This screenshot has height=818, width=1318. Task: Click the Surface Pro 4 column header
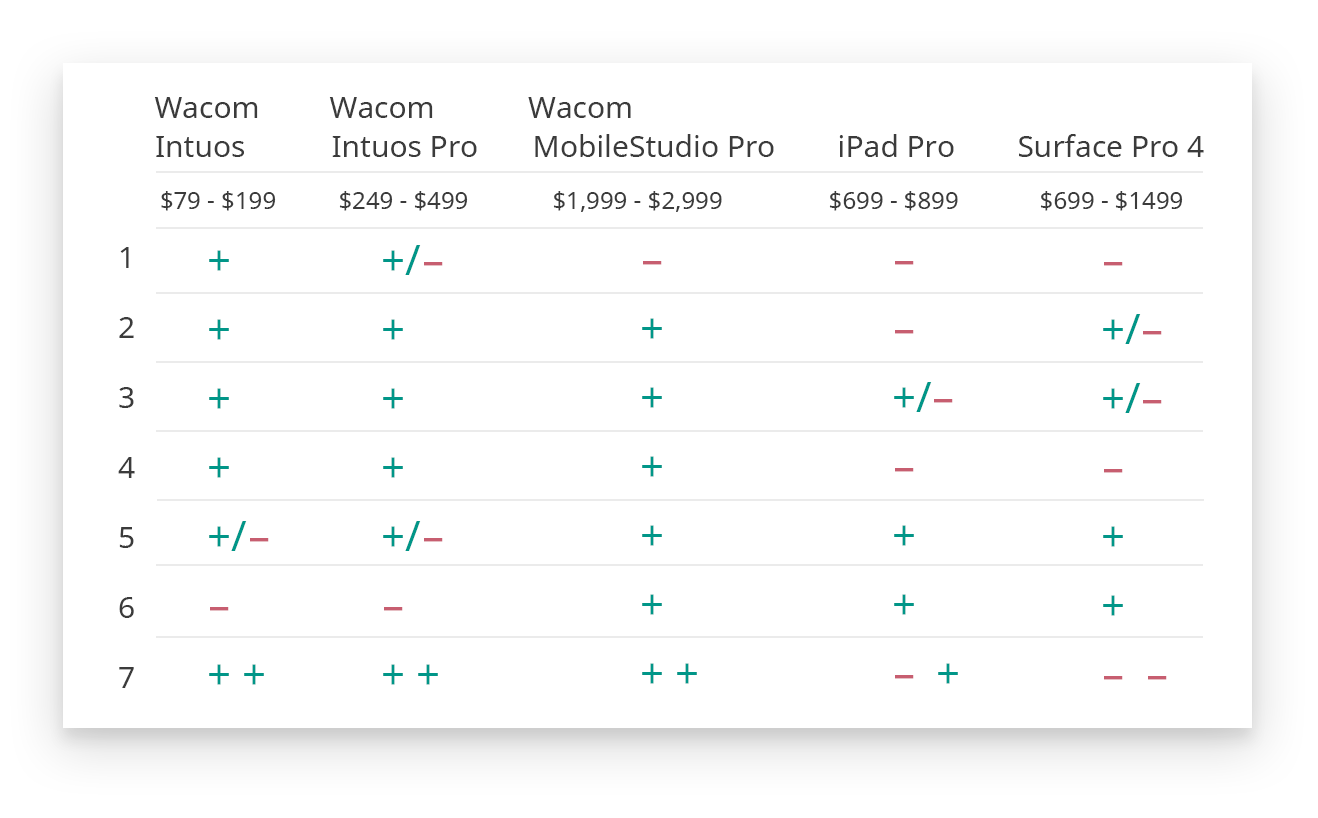[1110, 147]
